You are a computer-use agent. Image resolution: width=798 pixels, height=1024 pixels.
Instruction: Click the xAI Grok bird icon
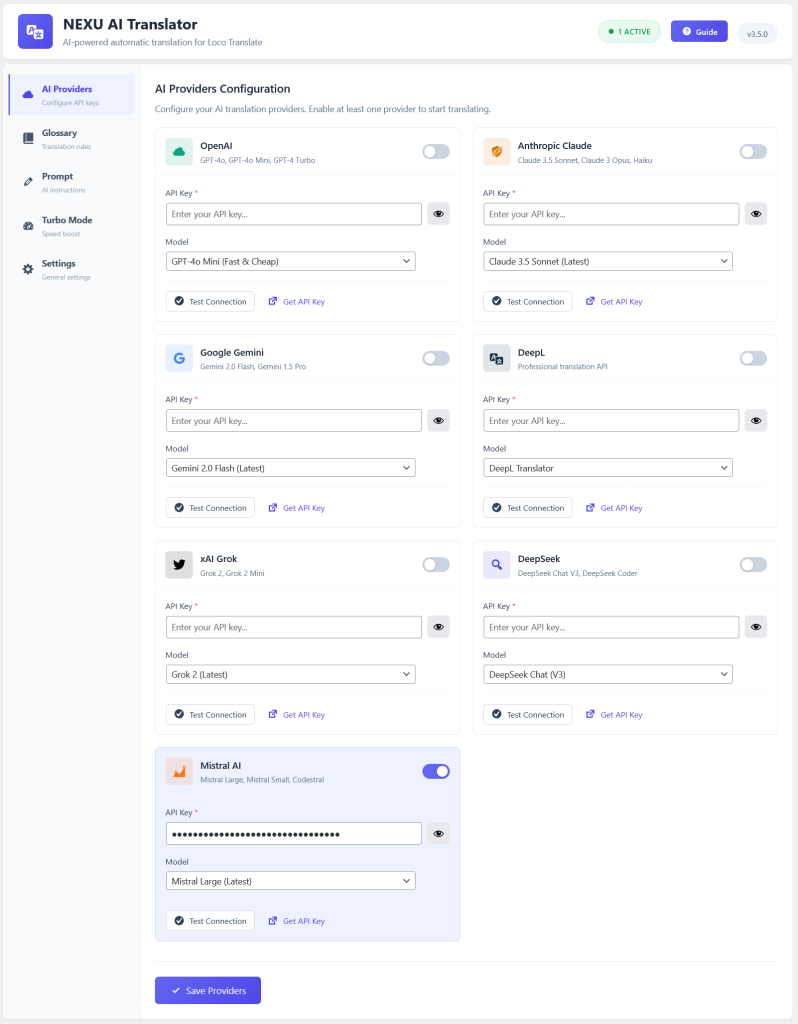179,564
